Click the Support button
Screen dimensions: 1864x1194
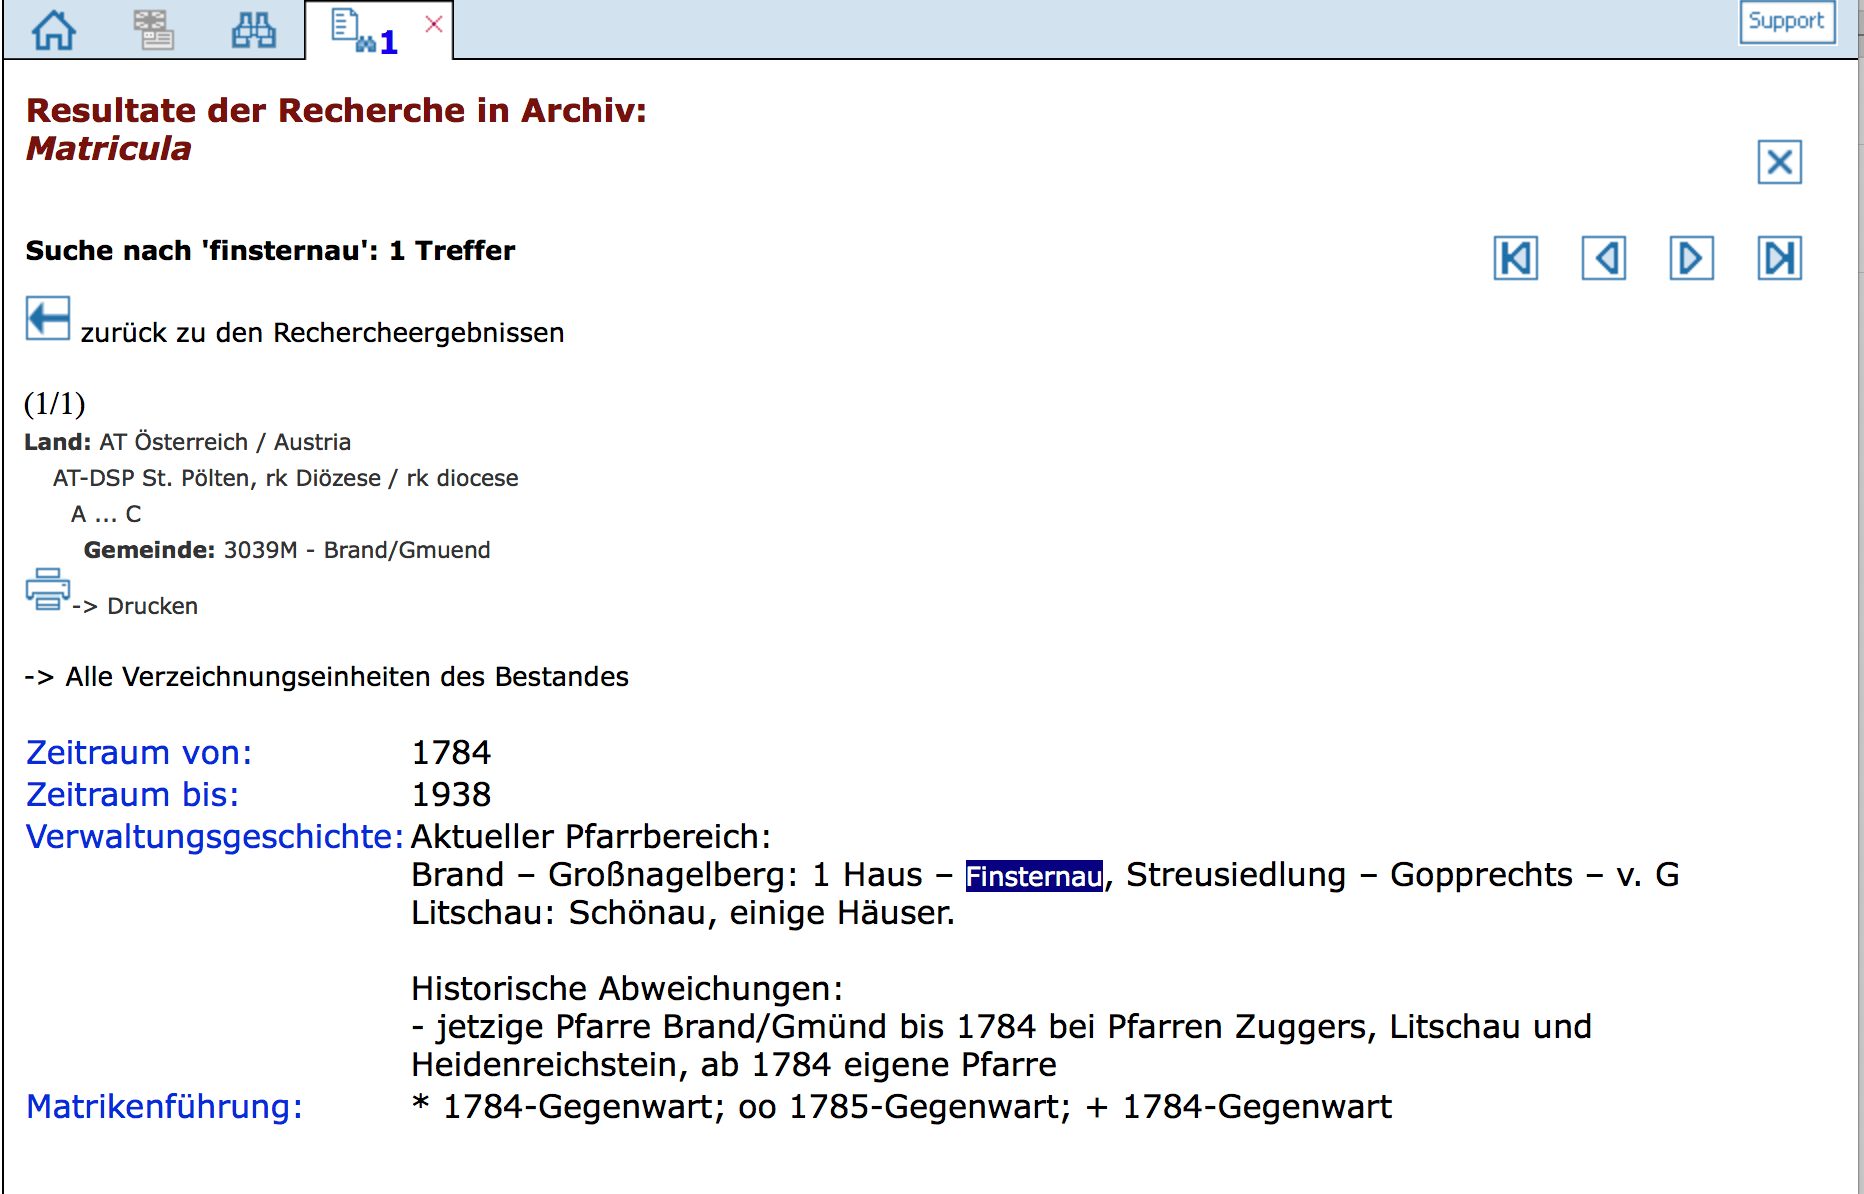(1786, 21)
